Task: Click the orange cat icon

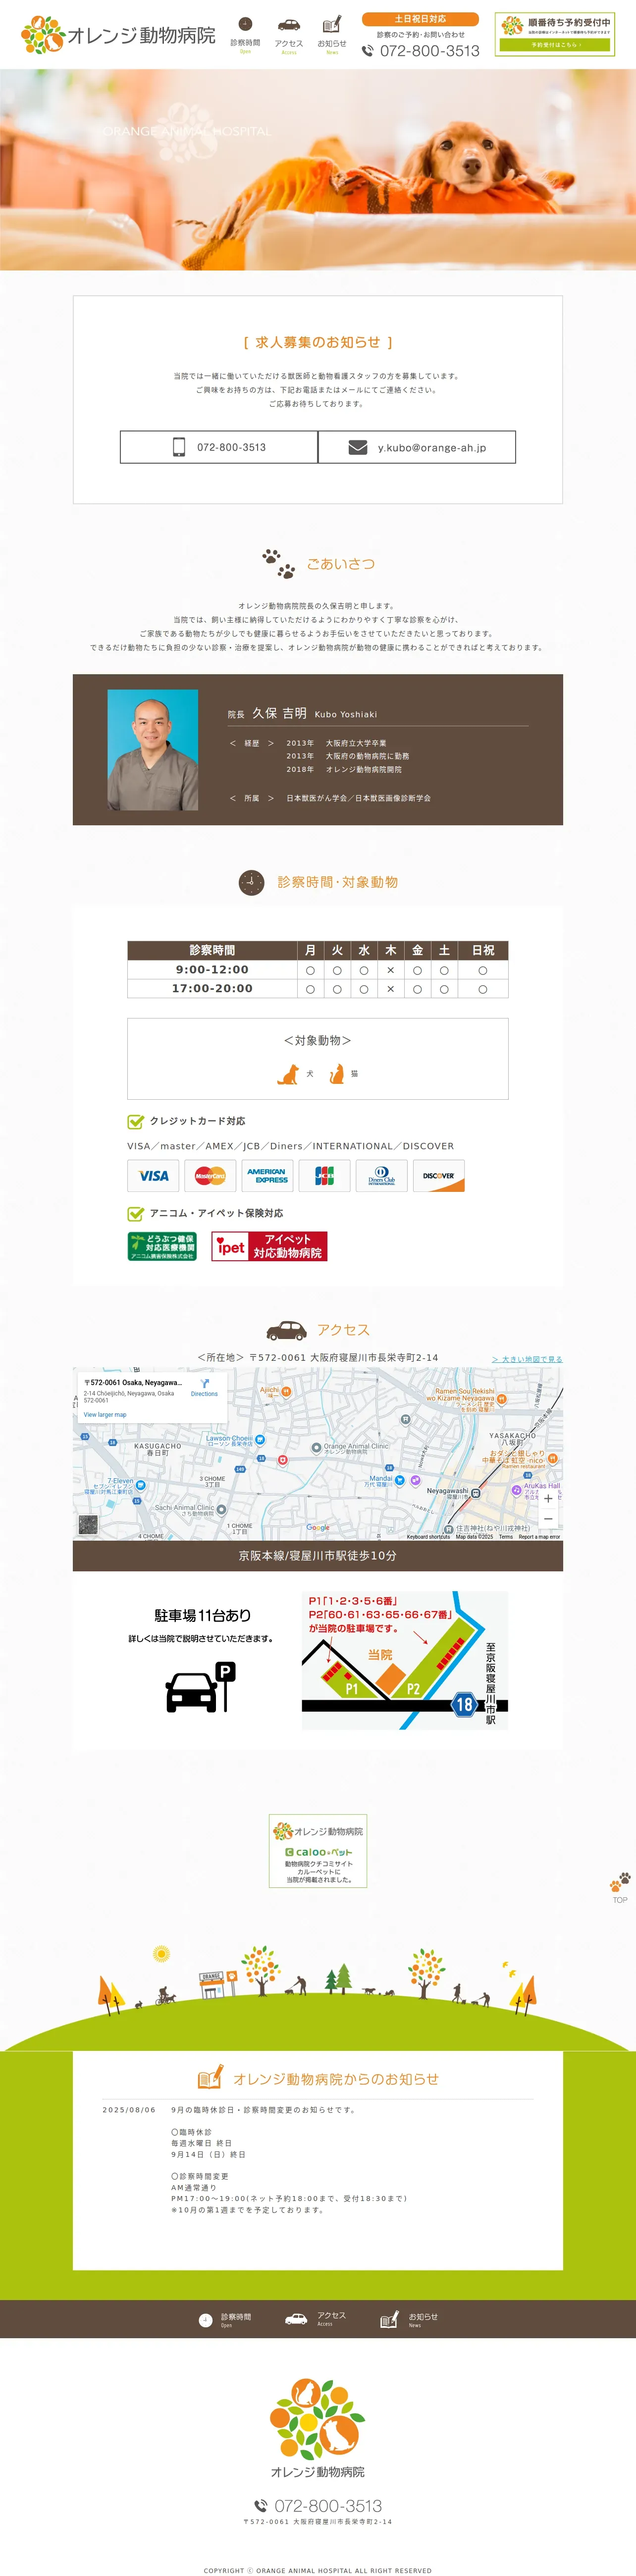Action: (337, 1074)
